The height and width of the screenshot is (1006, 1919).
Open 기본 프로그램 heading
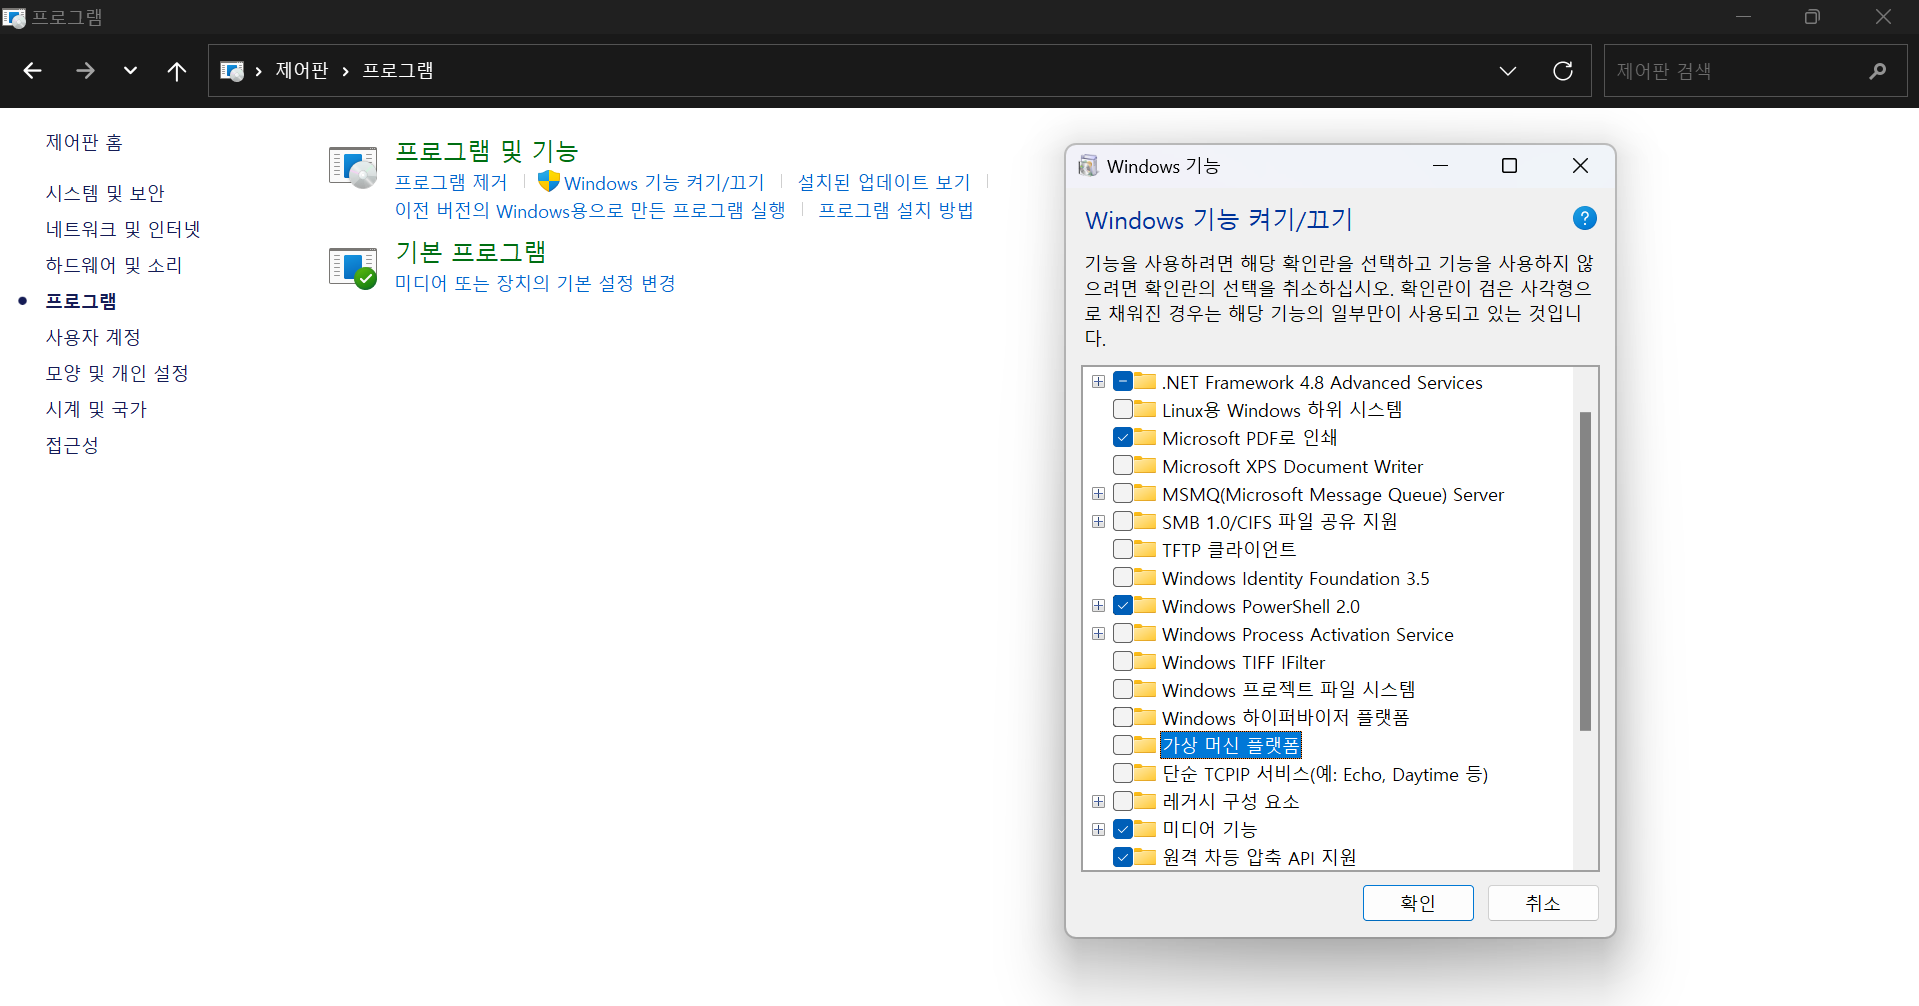click(471, 252)
